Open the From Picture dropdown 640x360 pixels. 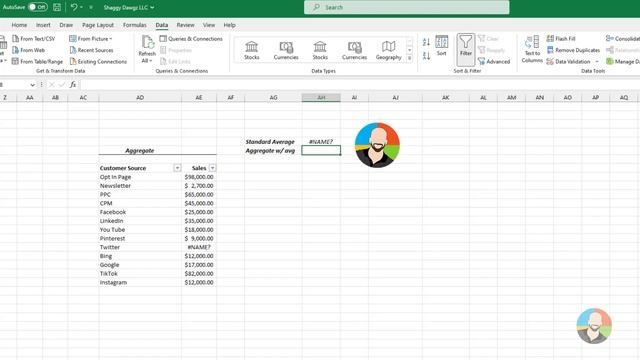(x=91, y=39)
